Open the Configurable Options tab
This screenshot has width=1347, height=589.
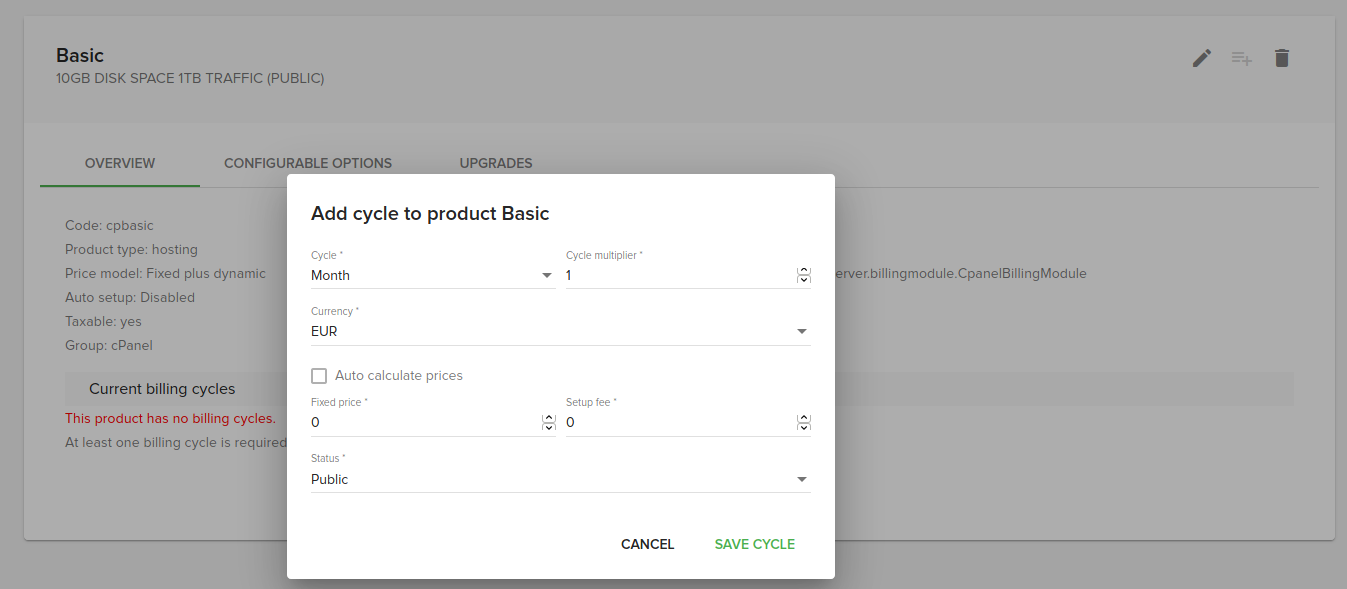308,163
